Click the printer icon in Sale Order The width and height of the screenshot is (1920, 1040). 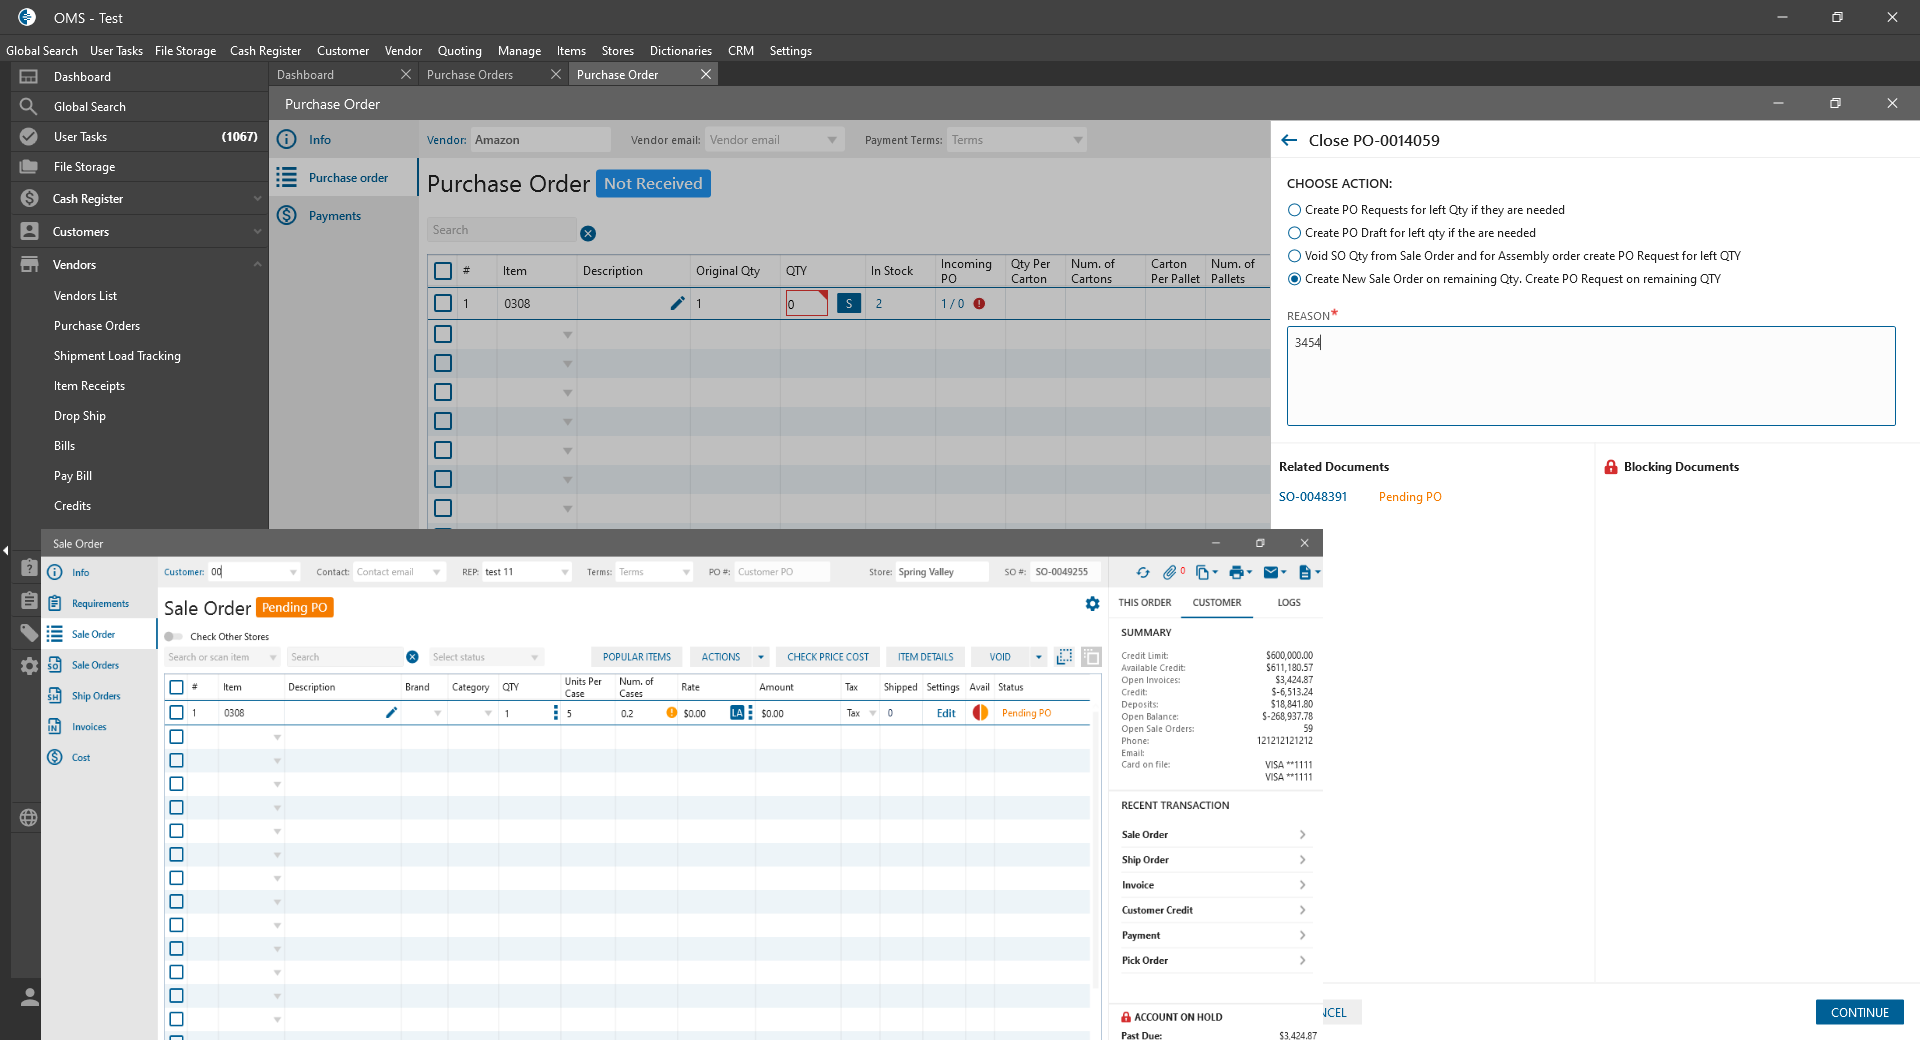1236,573
